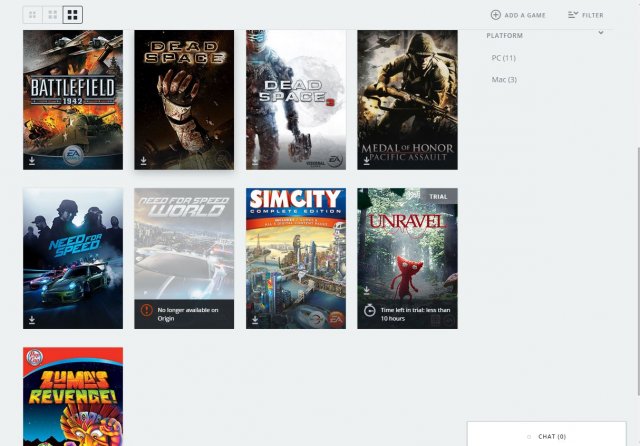640x446 pixels.
Task: Open Medal of Honor Pacific Assault tile
Action: pos(407,99)
